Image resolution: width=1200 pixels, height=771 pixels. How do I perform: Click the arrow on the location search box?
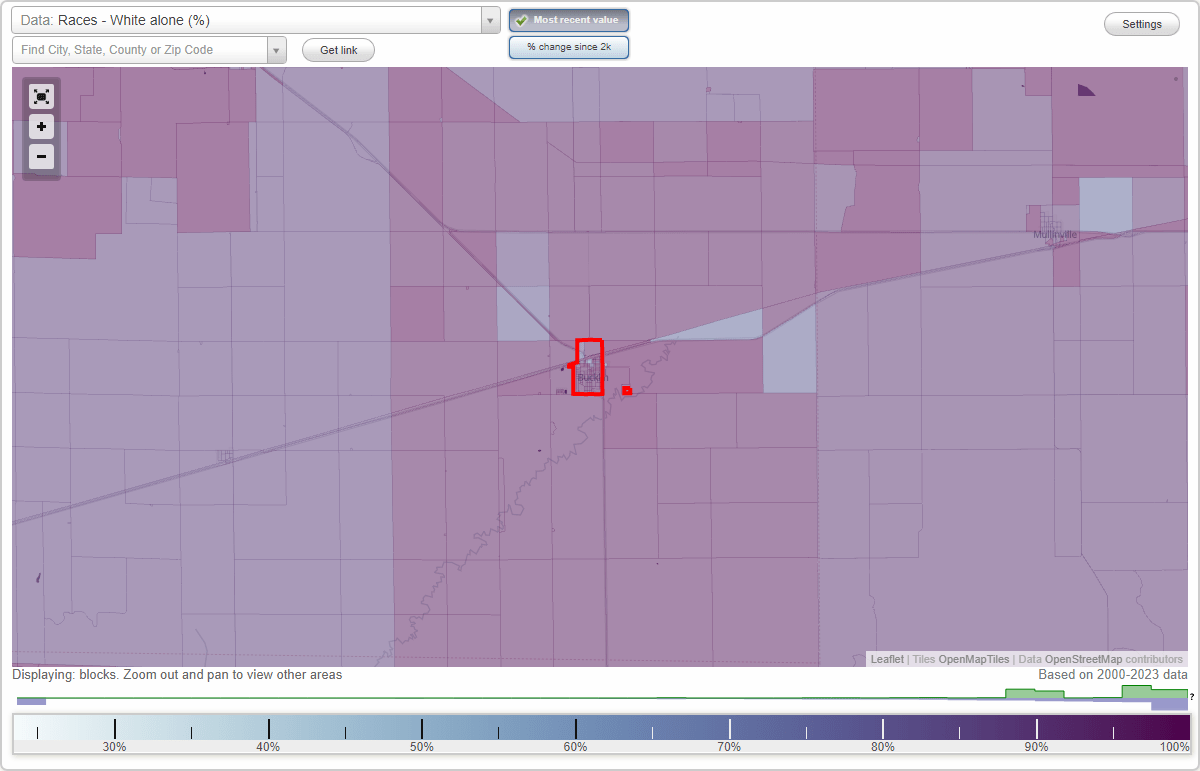pos(277,48)
